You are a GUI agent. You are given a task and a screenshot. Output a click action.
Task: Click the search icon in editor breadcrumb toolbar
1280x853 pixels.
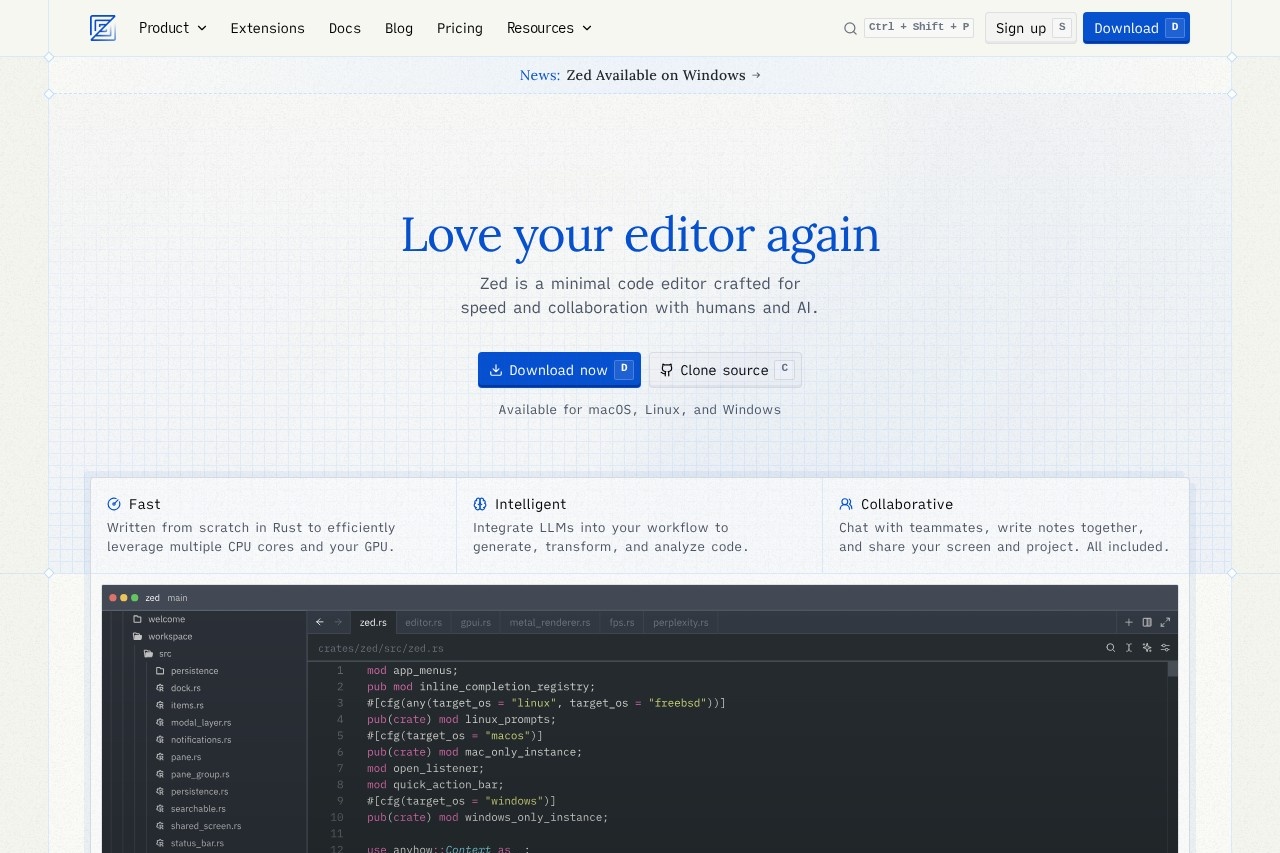[x=1110, y=648]
